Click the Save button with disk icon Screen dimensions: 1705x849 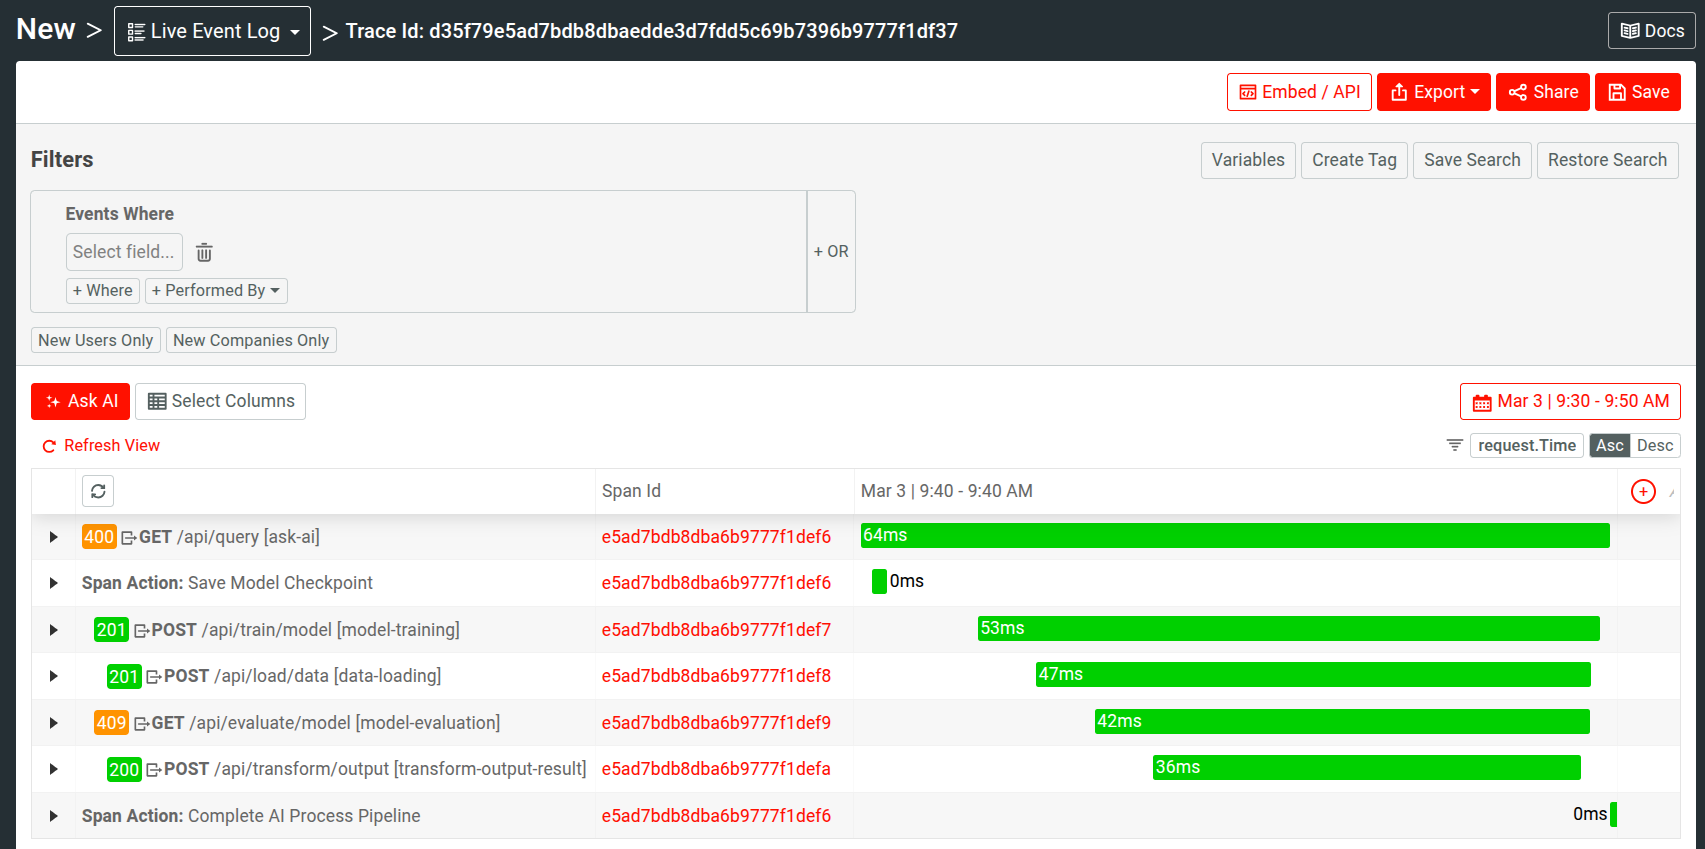pos(1637,92)
